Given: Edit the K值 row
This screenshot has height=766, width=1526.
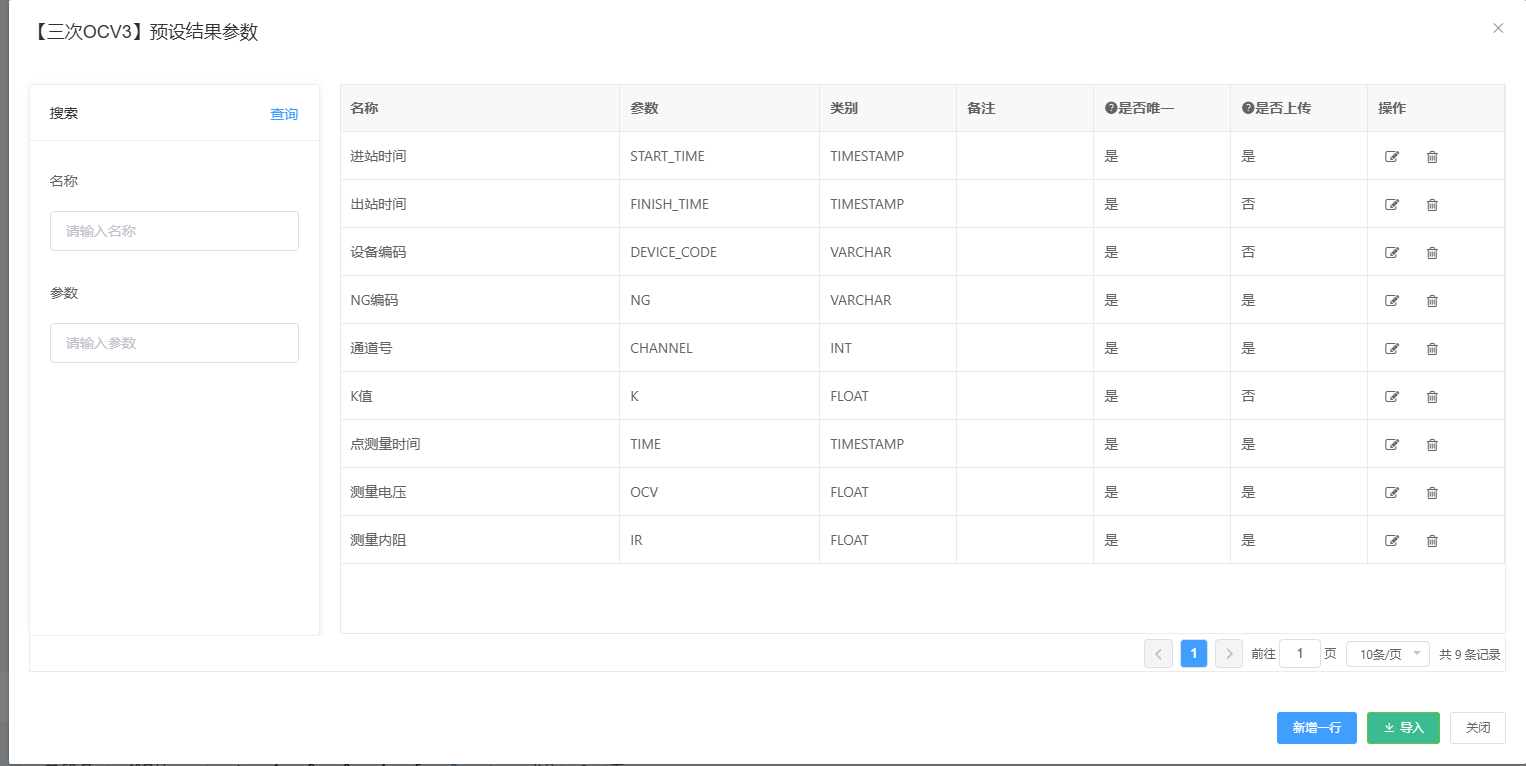Looking at the screenshot, I should [1392, 397].
